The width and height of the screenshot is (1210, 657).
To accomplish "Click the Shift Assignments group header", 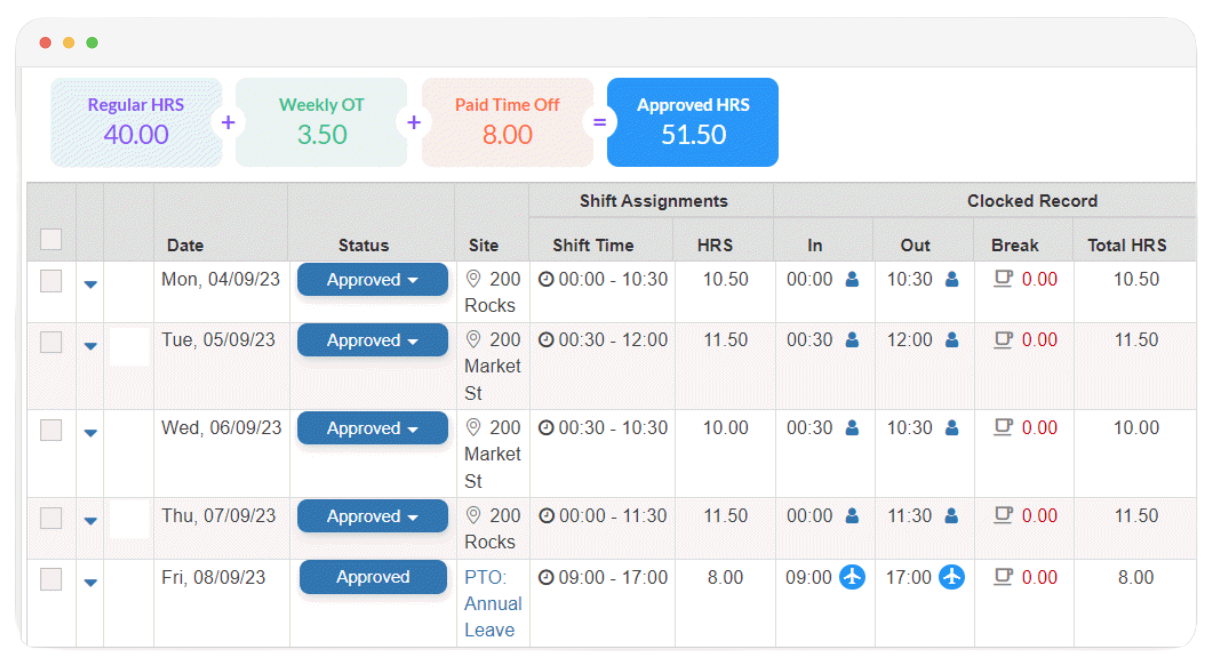I will (x=654, y=201).
